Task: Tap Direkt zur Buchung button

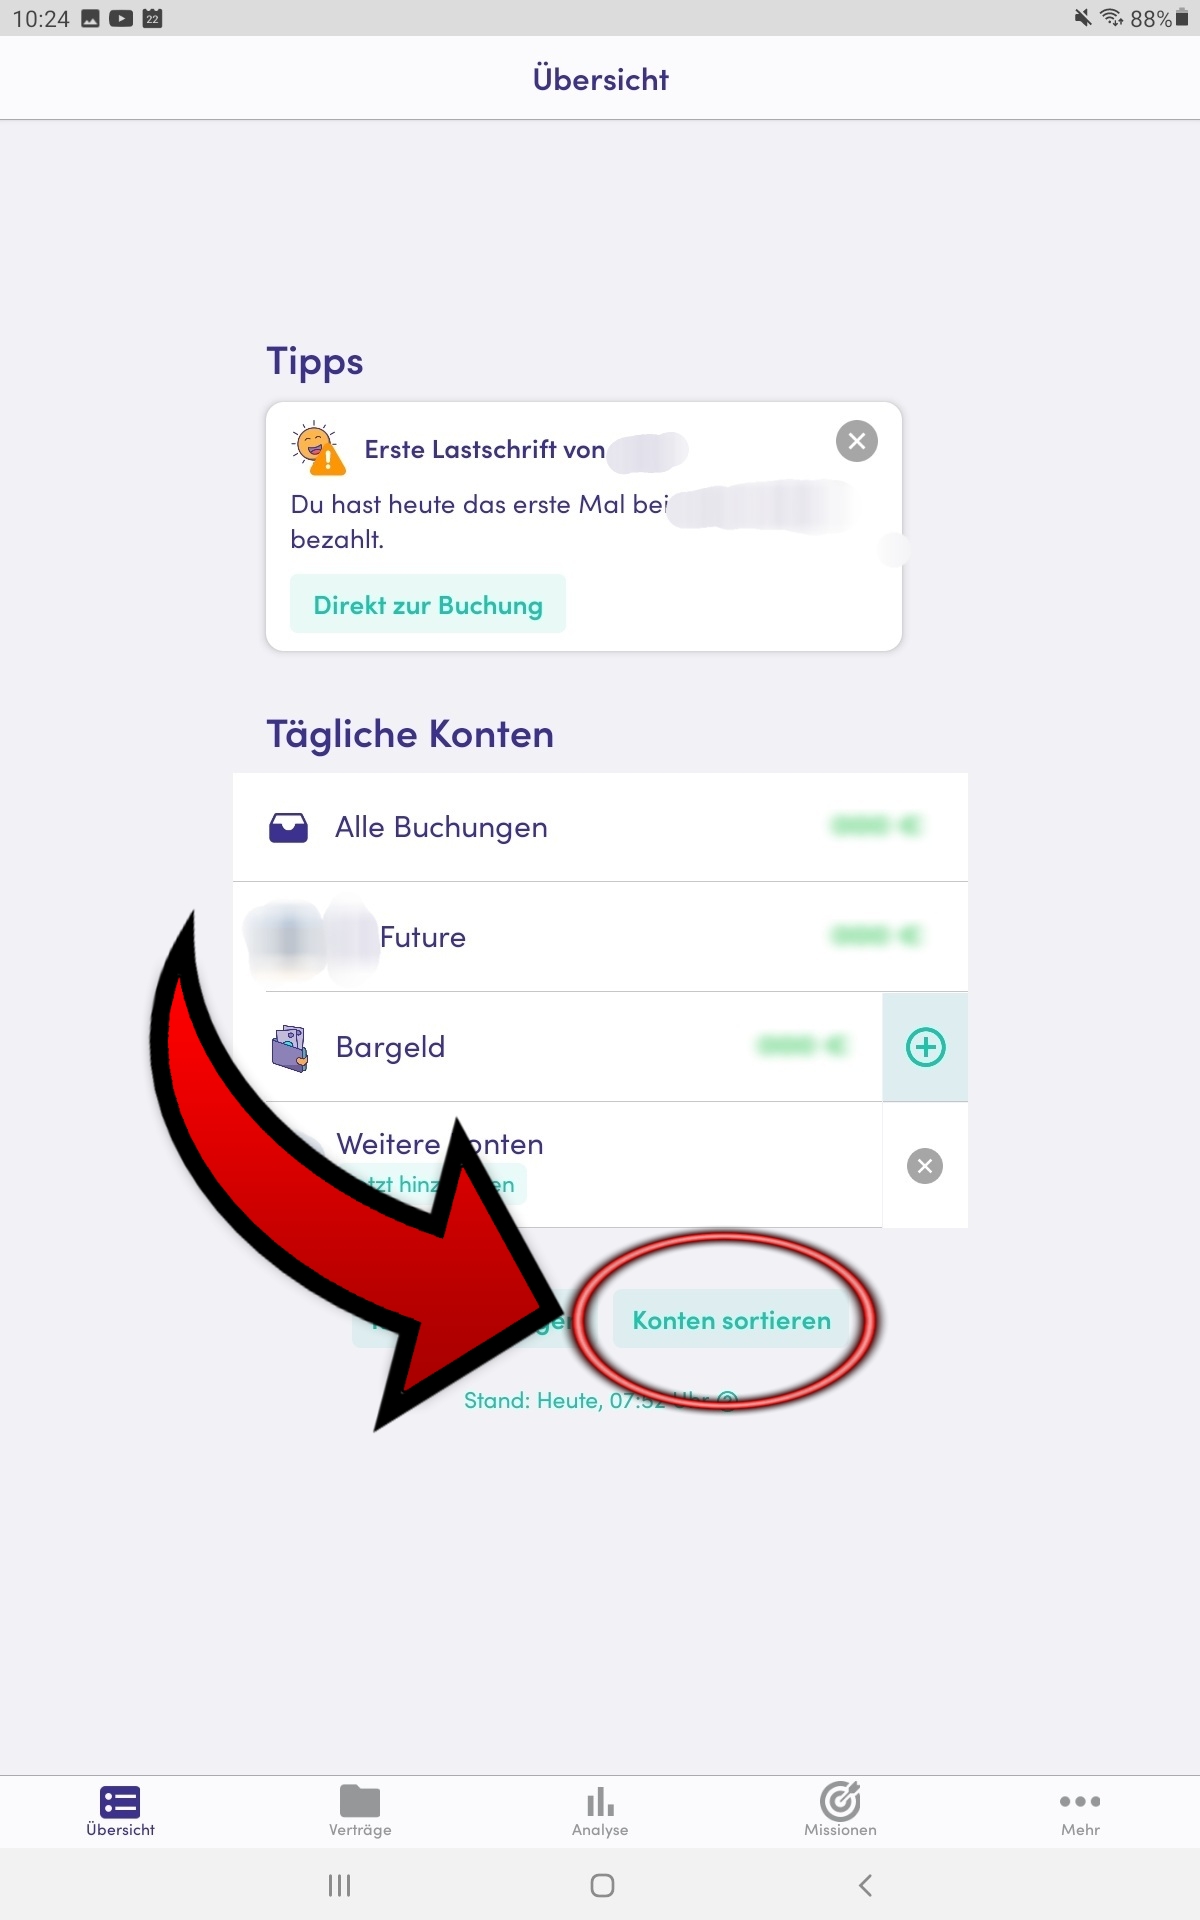Action: [x=428, y=604]
